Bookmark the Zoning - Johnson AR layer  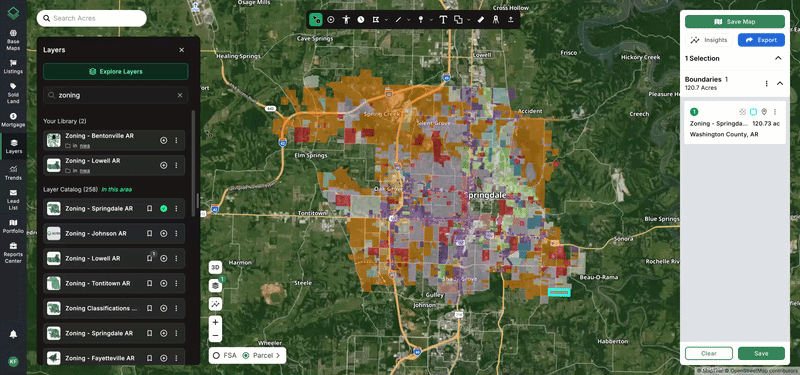(149, 233)
